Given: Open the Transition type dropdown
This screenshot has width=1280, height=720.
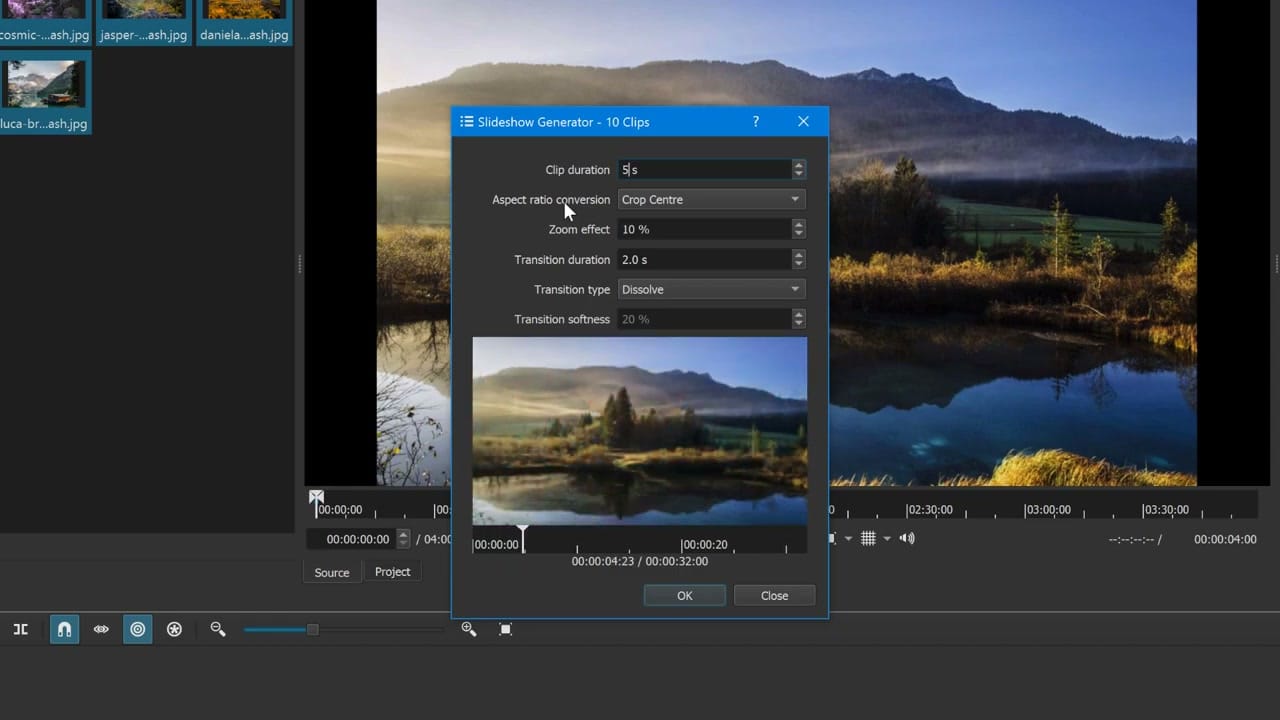Looking at the screenshot, I should [x=710, y=289].
